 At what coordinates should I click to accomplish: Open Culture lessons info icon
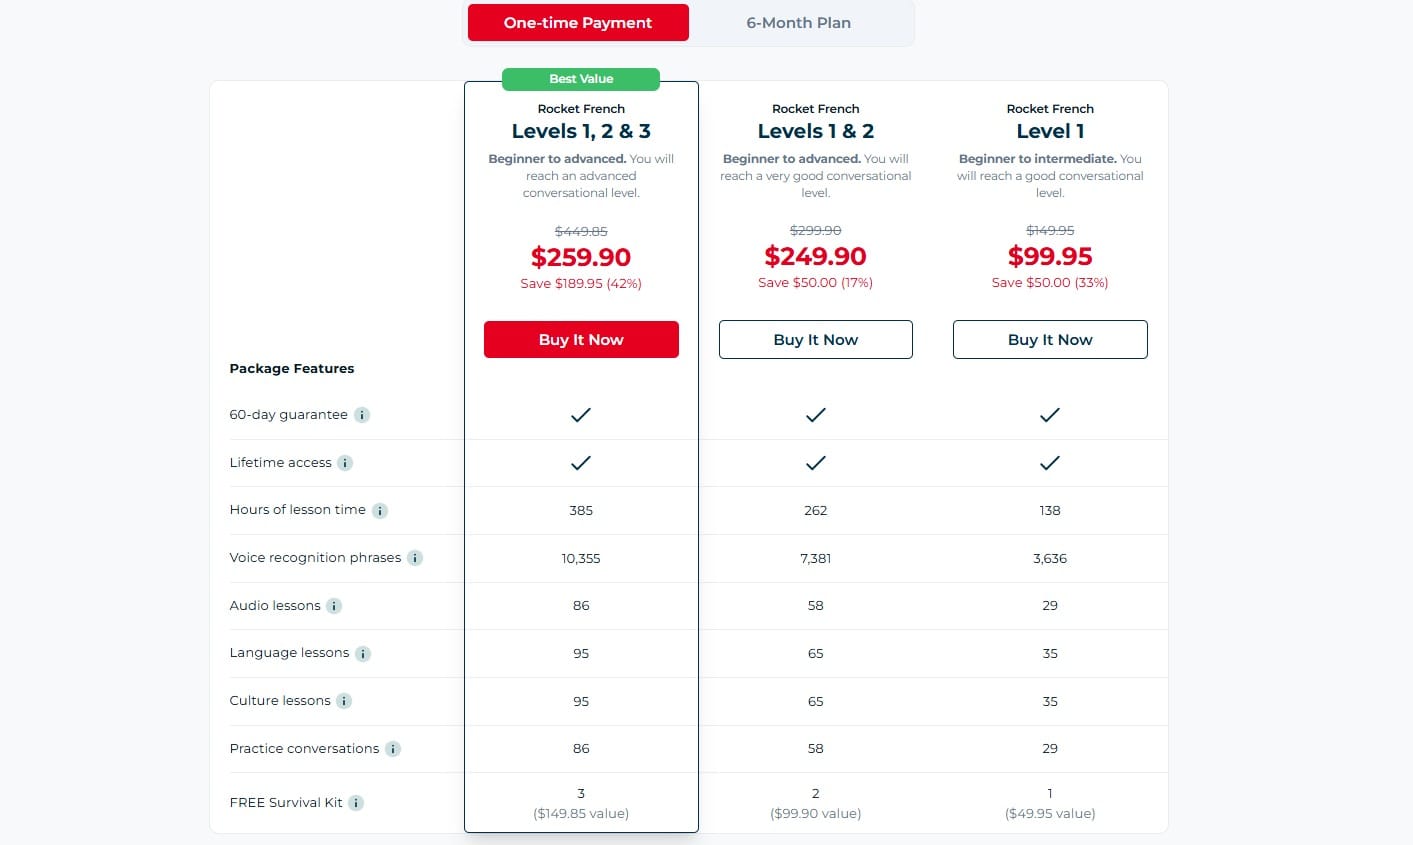click(344, 701)
